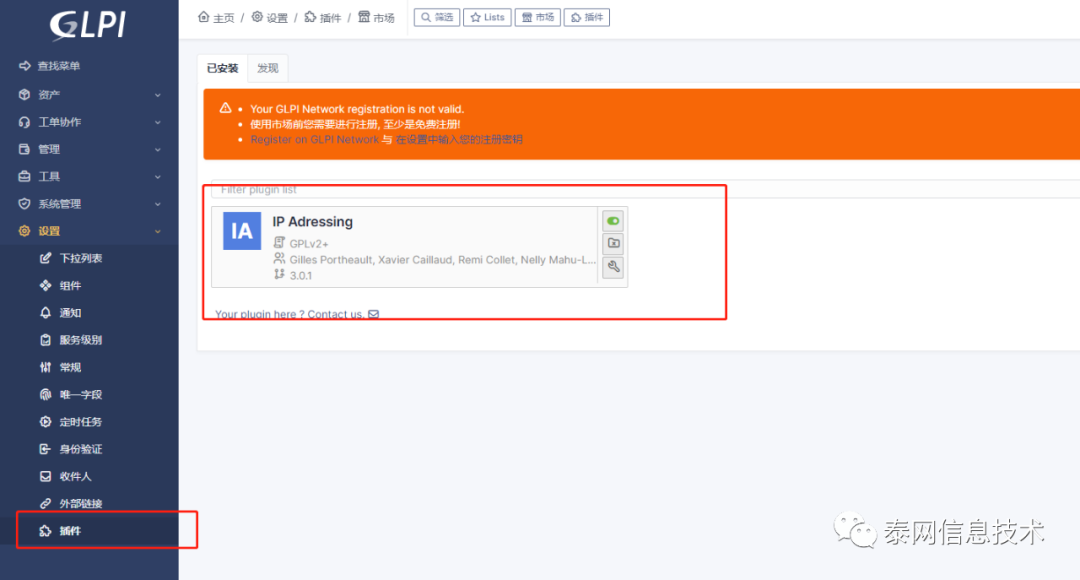Click the IP Adressing plugin title

(x=313, y=222)
